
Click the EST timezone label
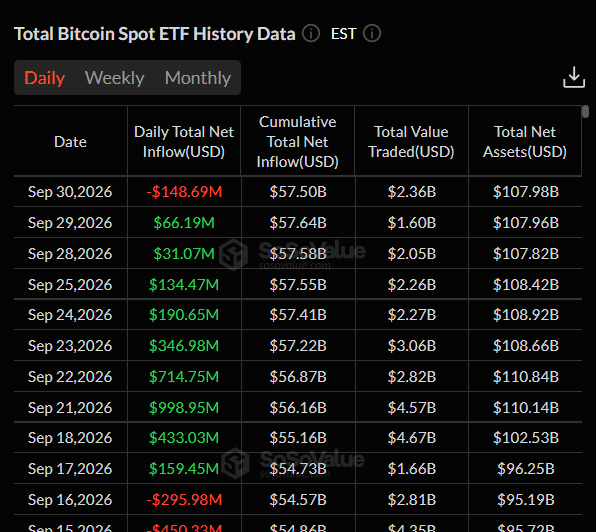click(343, 34)
